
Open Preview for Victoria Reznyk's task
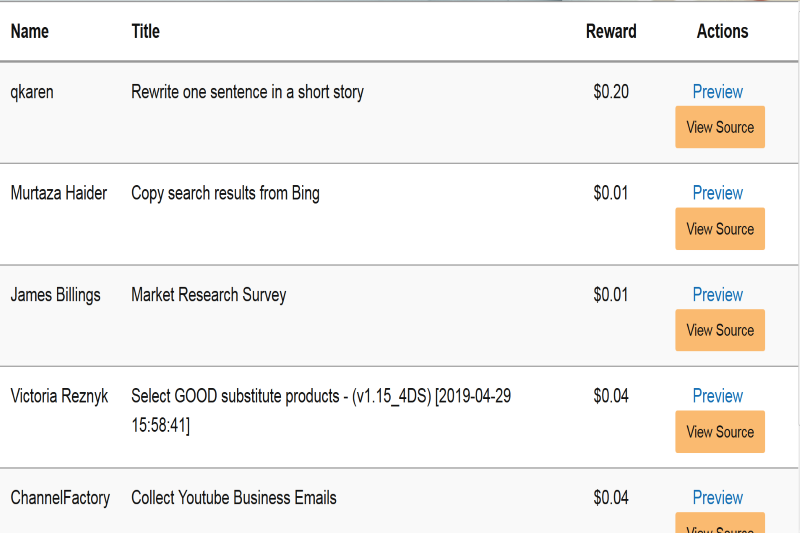click(x=717, y=396)
